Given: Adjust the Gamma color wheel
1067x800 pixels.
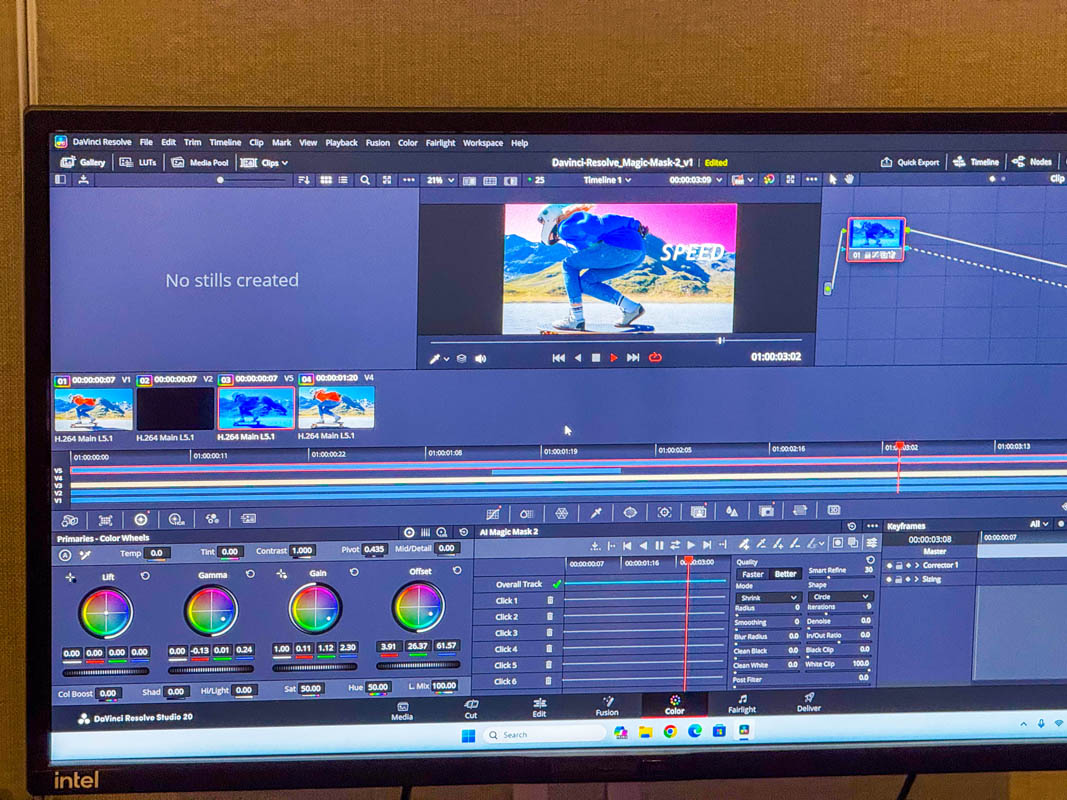Looking at the screenshot, I should click(212, 610).
